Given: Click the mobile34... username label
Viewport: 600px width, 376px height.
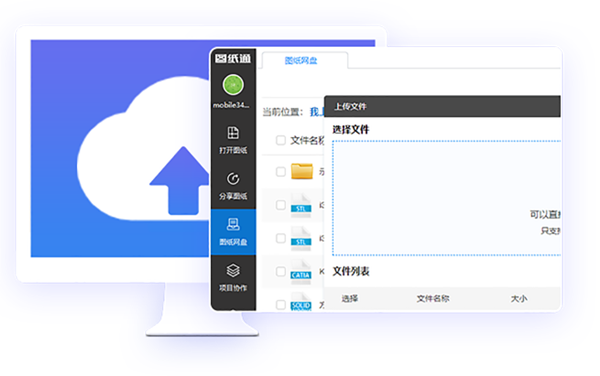Looking at the screenshot, I should [231, 105].
